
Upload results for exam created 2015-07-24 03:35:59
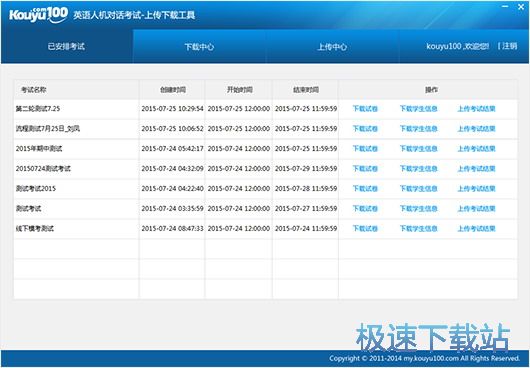476,208
